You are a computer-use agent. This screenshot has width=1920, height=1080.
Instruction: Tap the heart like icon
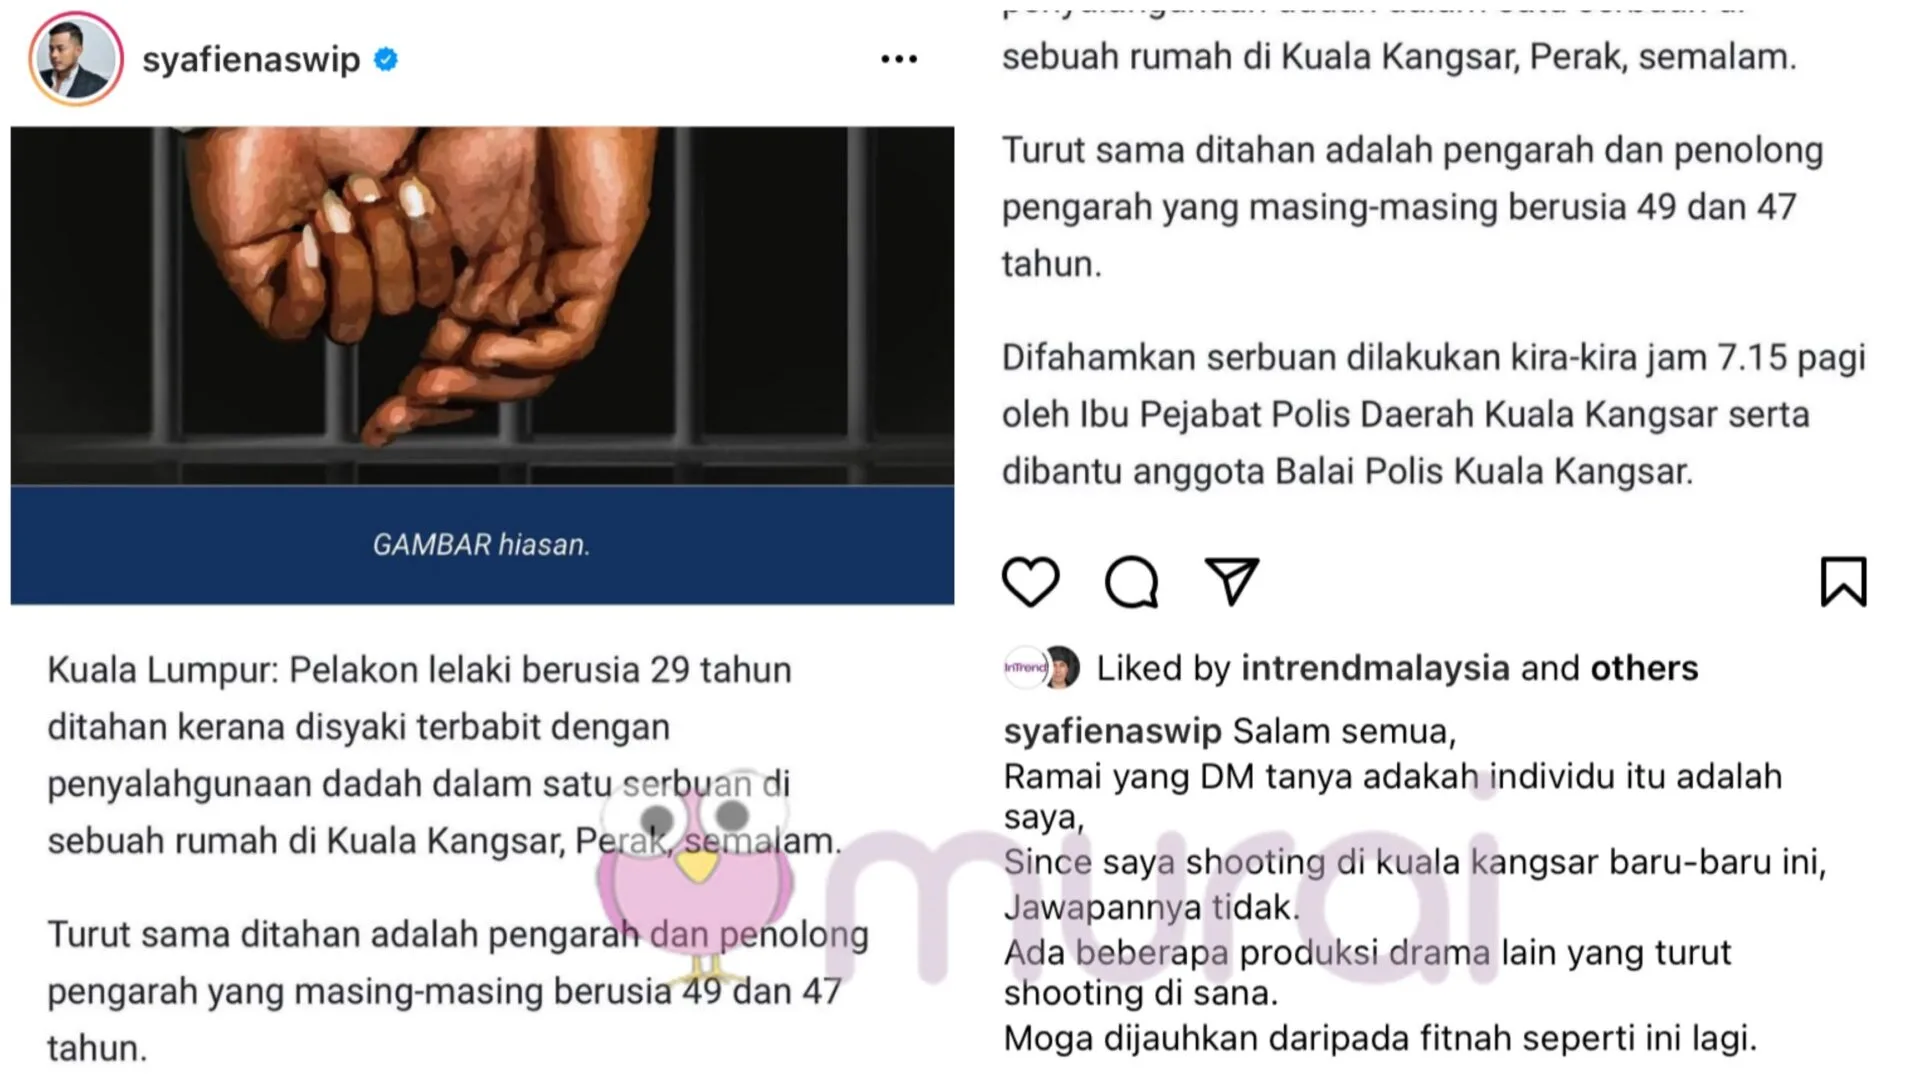(x=1030, y=582)
